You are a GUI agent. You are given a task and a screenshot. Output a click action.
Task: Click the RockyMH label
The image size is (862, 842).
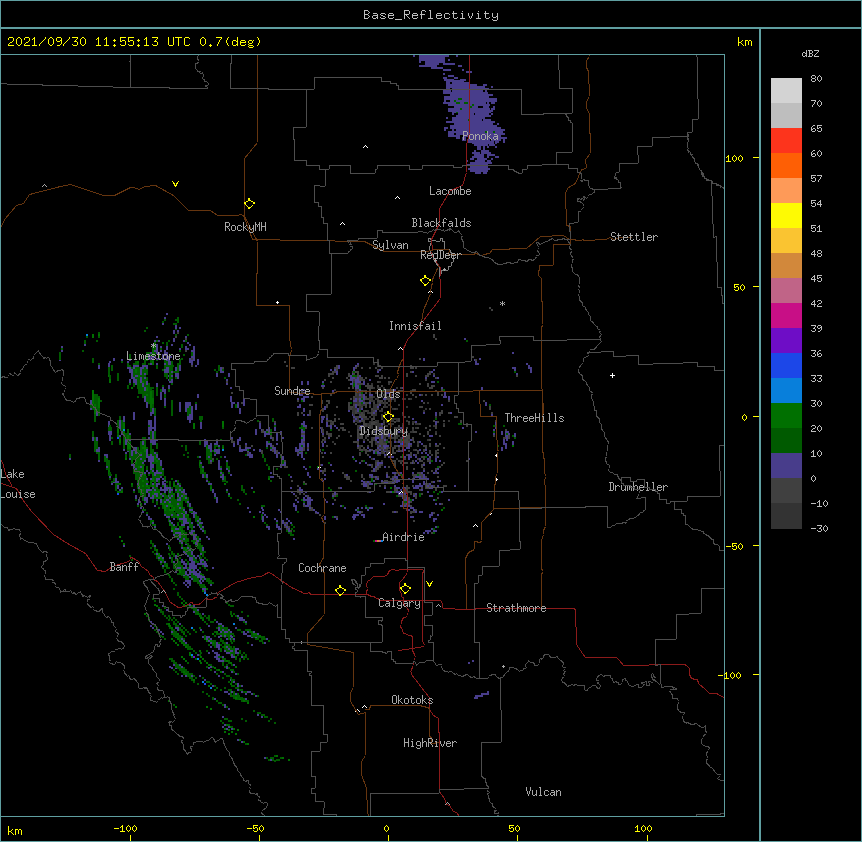pos(245,227)
